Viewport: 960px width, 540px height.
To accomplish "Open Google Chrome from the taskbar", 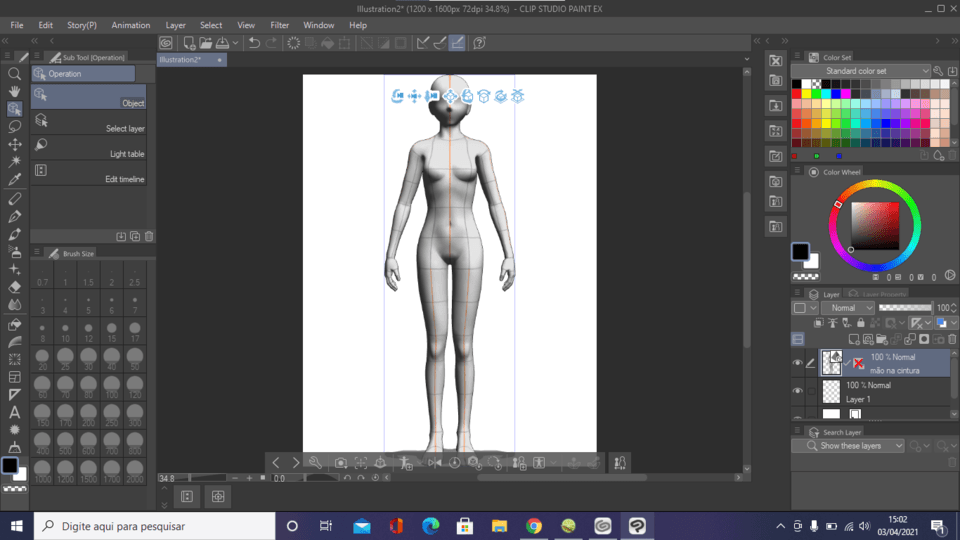I will [533, 526].
